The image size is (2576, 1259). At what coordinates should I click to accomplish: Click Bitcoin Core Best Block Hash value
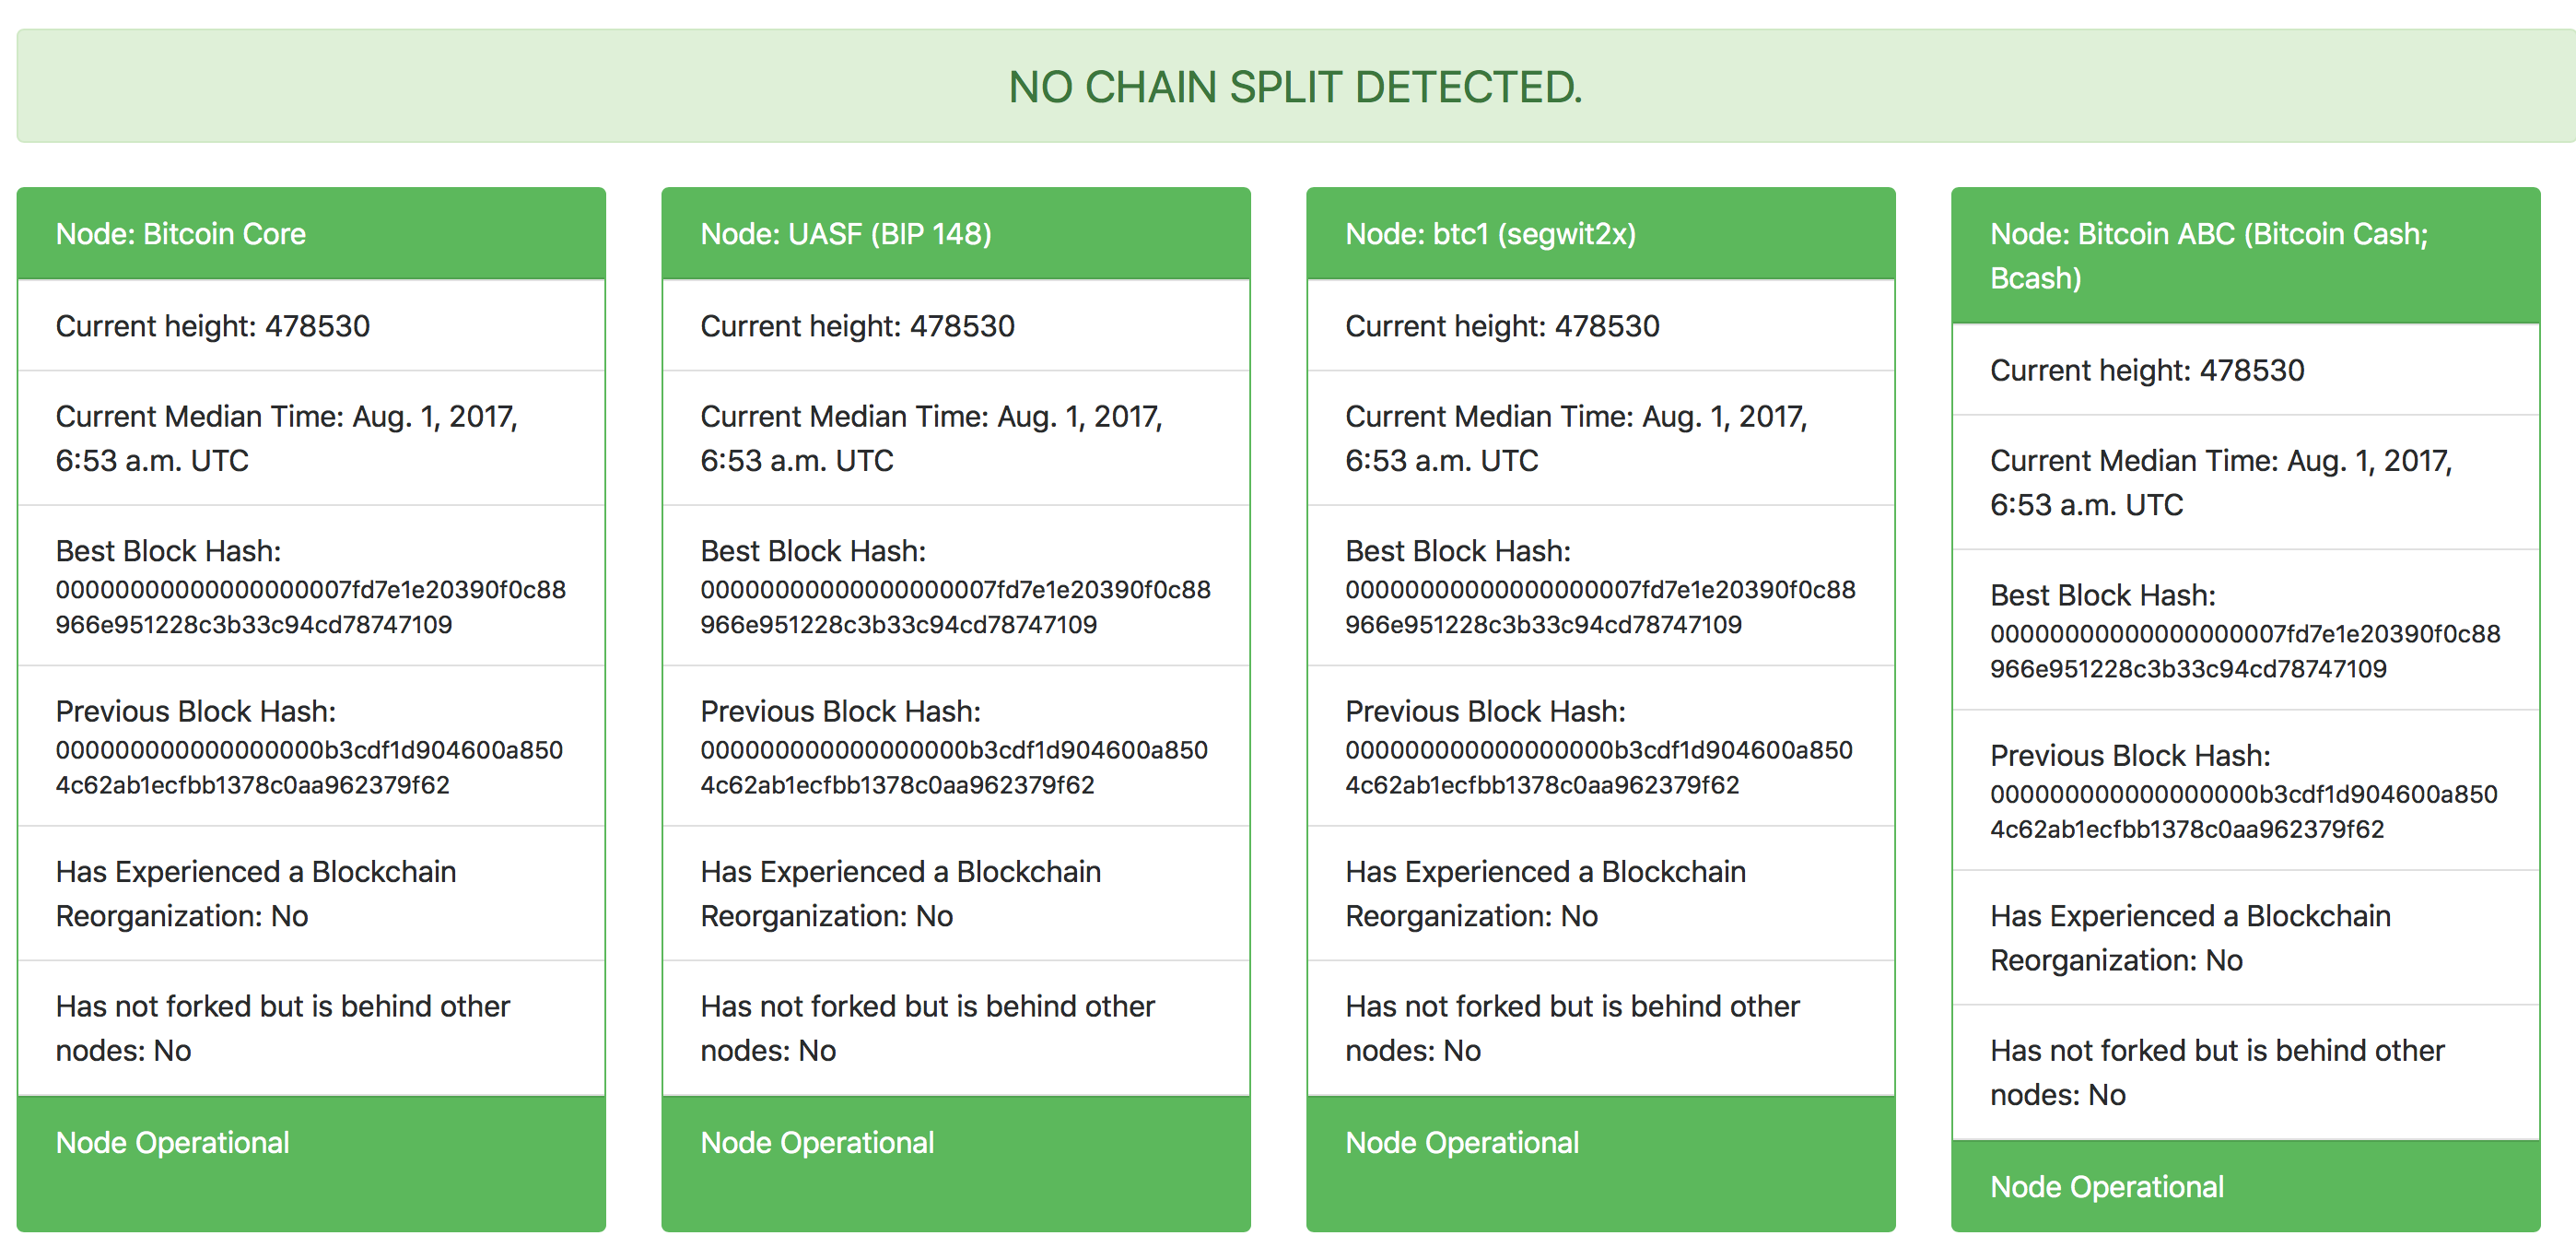[x=311, y=607]
